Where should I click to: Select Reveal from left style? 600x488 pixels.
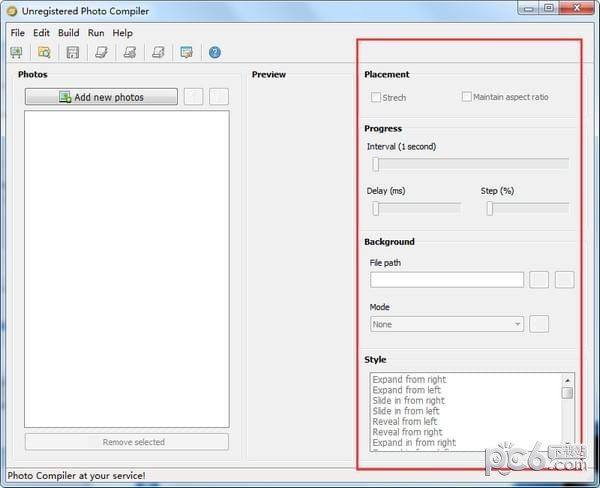tap(405, 421)
